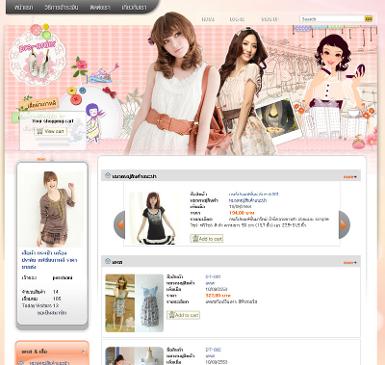Click the round shop logo with shoes

37,57
